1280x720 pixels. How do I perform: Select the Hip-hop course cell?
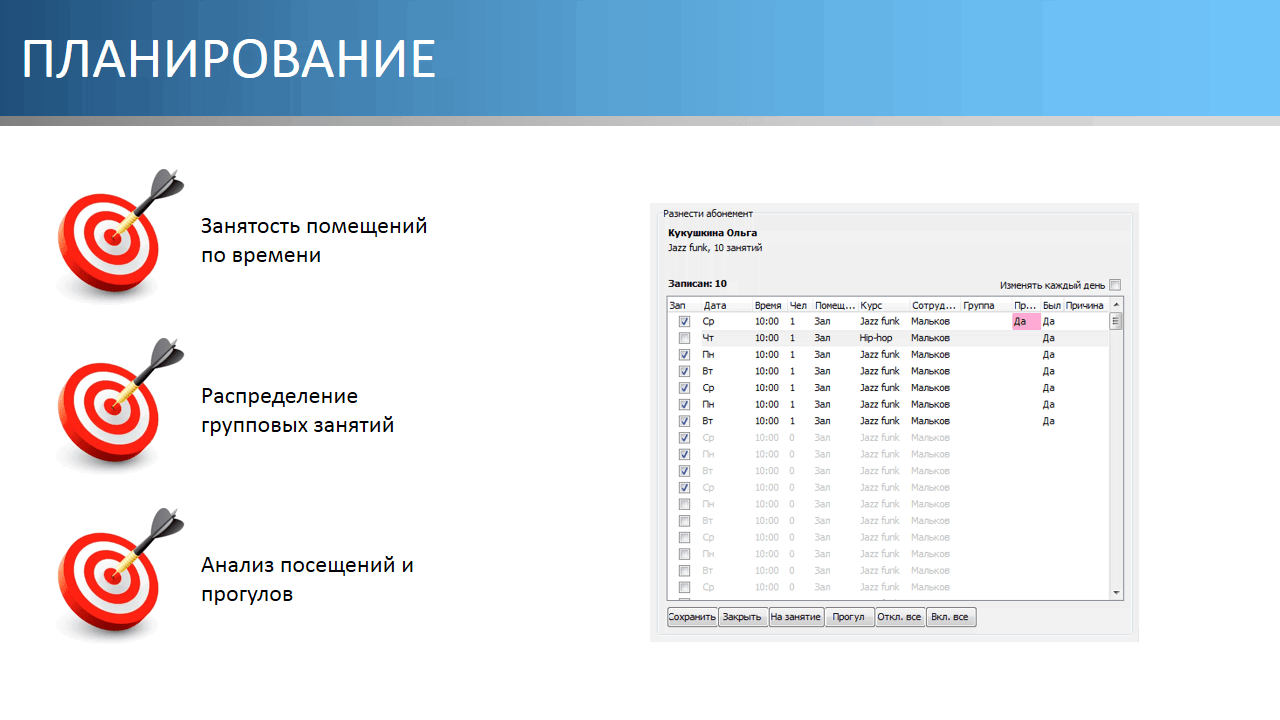pyautogui.click(x=876, y=338)
